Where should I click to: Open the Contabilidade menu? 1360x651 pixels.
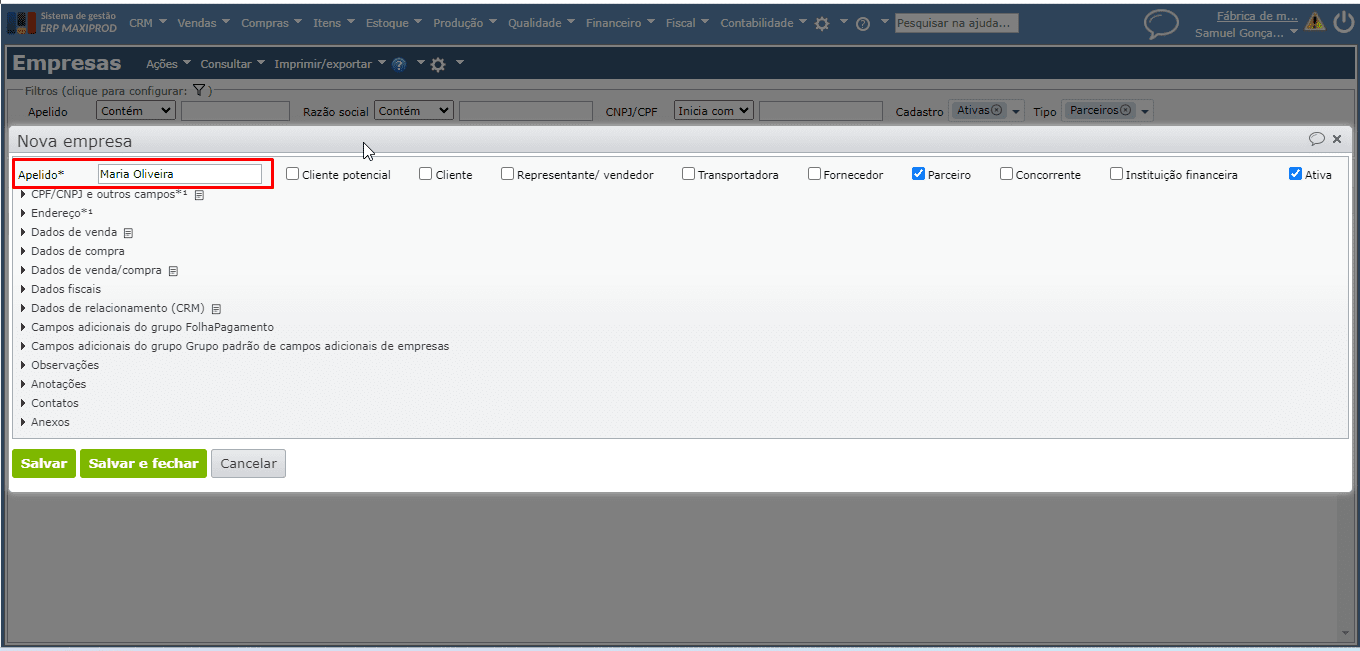pyautogui.click(x=764, y=23)
